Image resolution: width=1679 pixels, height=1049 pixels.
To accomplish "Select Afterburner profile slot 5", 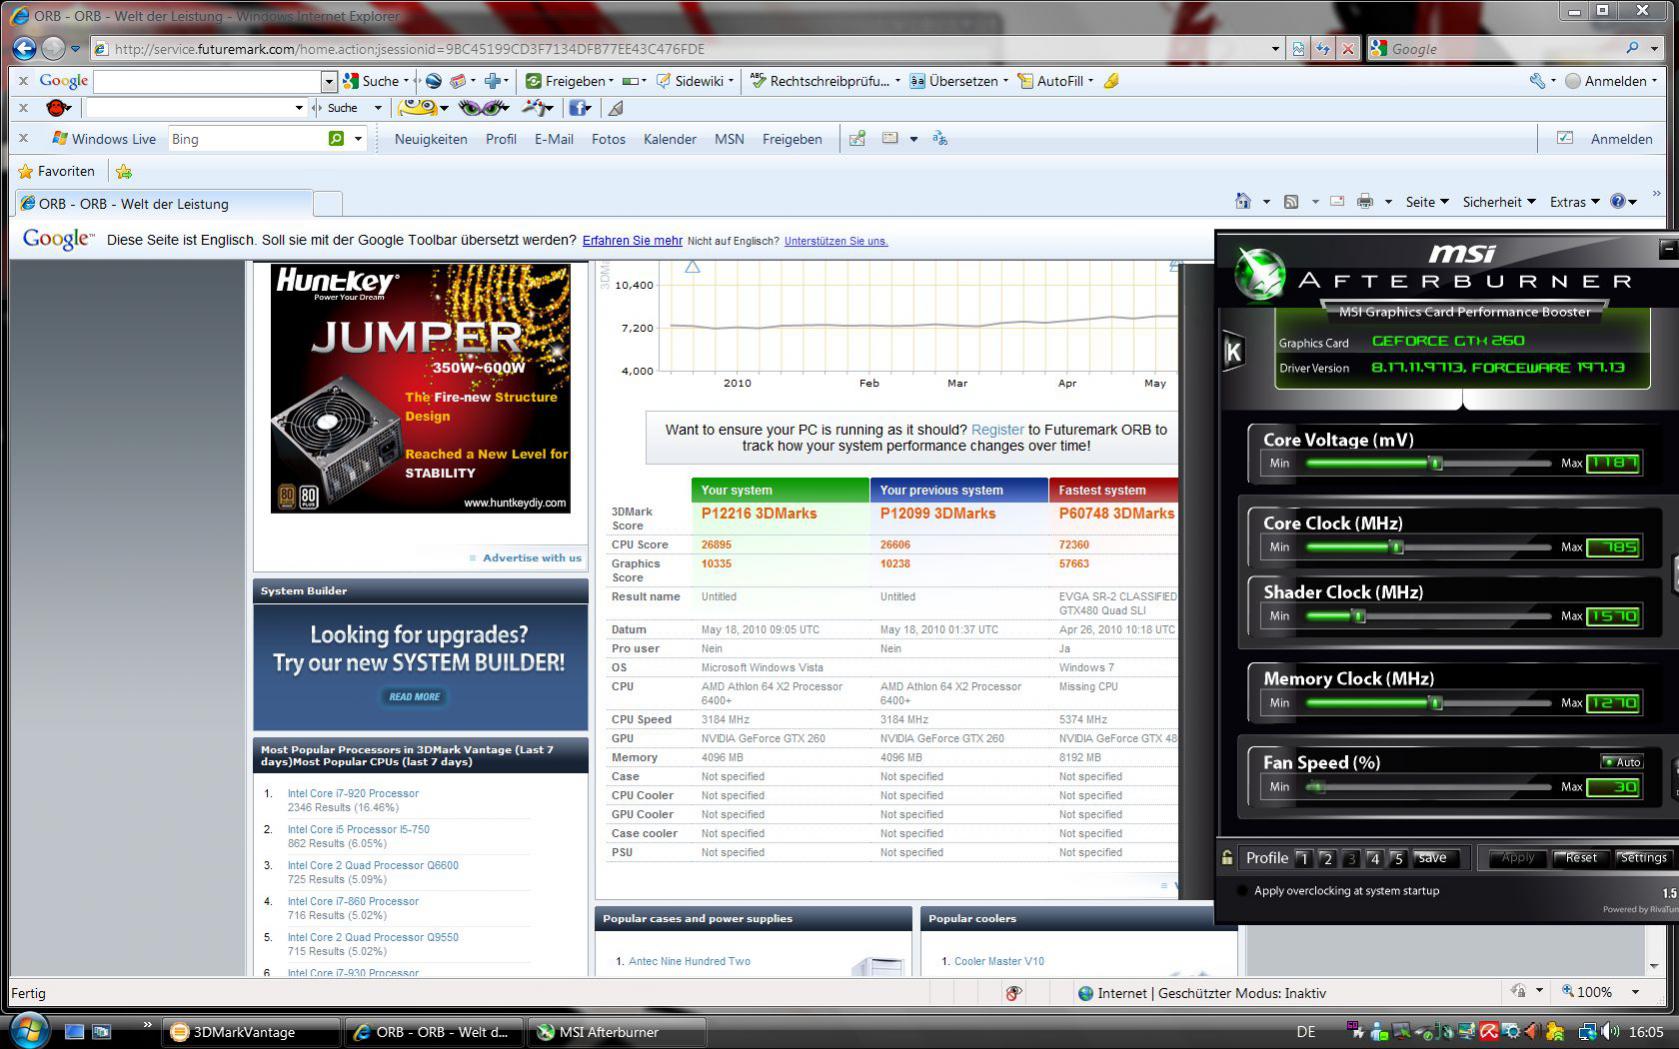I will (1398, 858).
